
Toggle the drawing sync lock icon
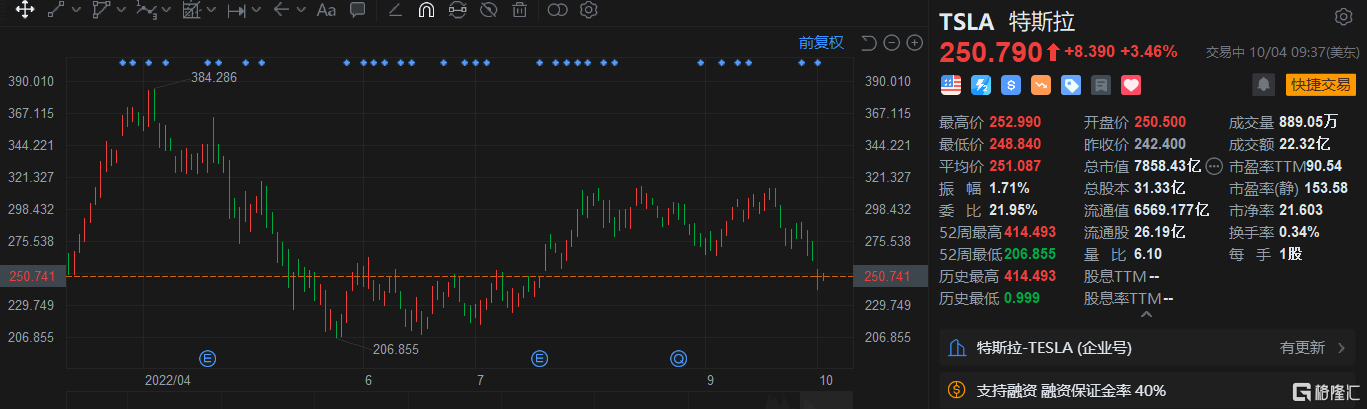pos(457,11)
